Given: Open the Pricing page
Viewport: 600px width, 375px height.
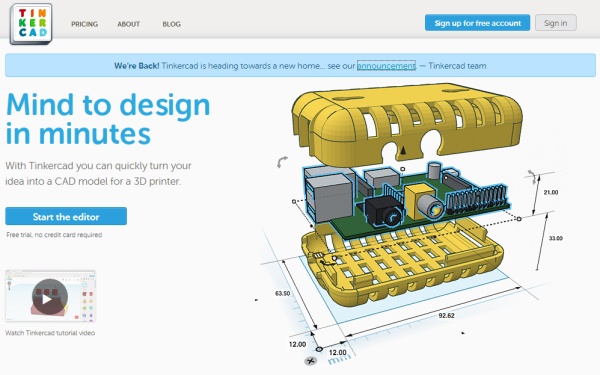Looking at the screenshot, I should pos(85,24).
